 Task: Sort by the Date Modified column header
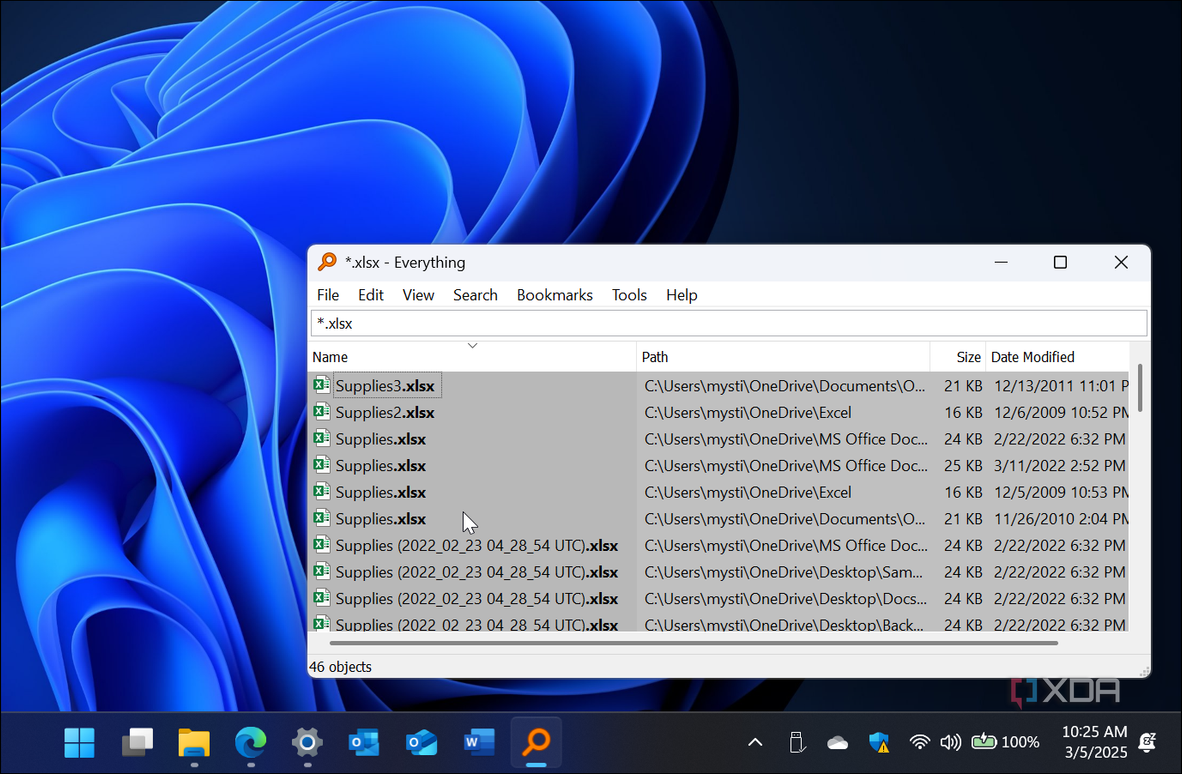(x=1058, y=357)
